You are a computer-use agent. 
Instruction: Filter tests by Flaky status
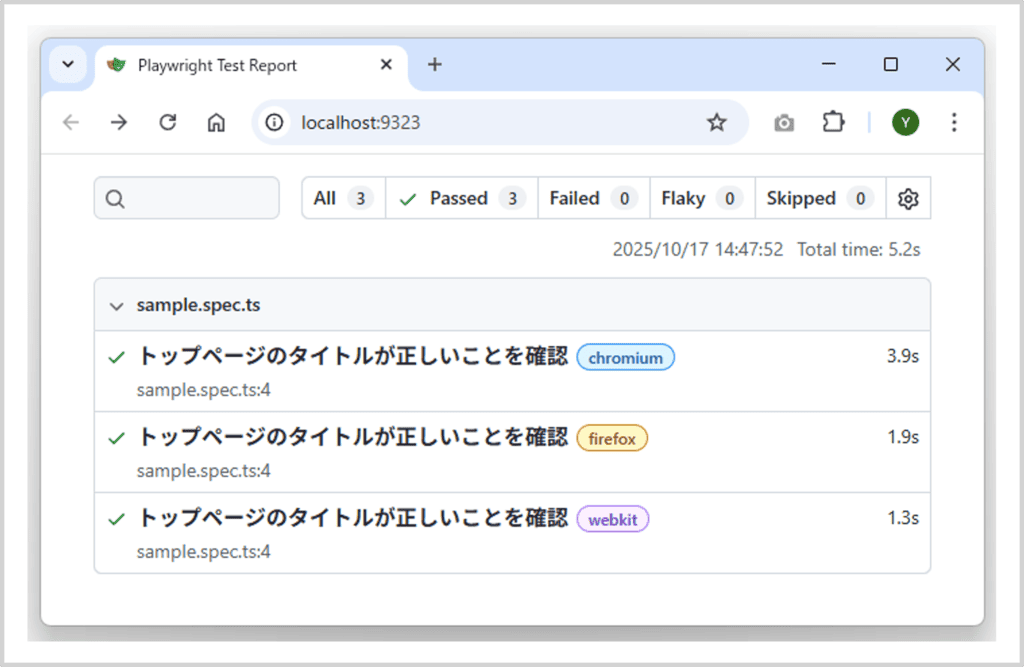pyautogui.click(x=701, y=199)
